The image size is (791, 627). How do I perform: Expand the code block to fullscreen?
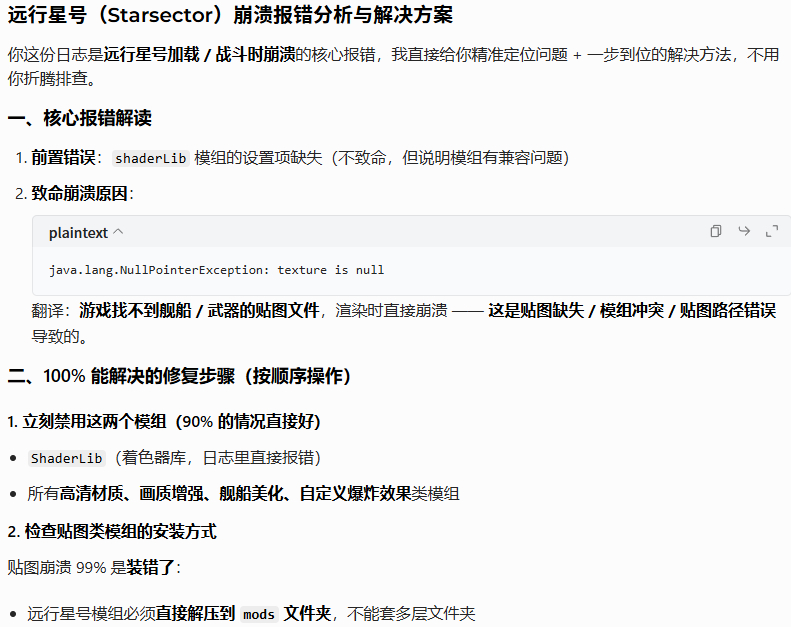pos(772,231)
